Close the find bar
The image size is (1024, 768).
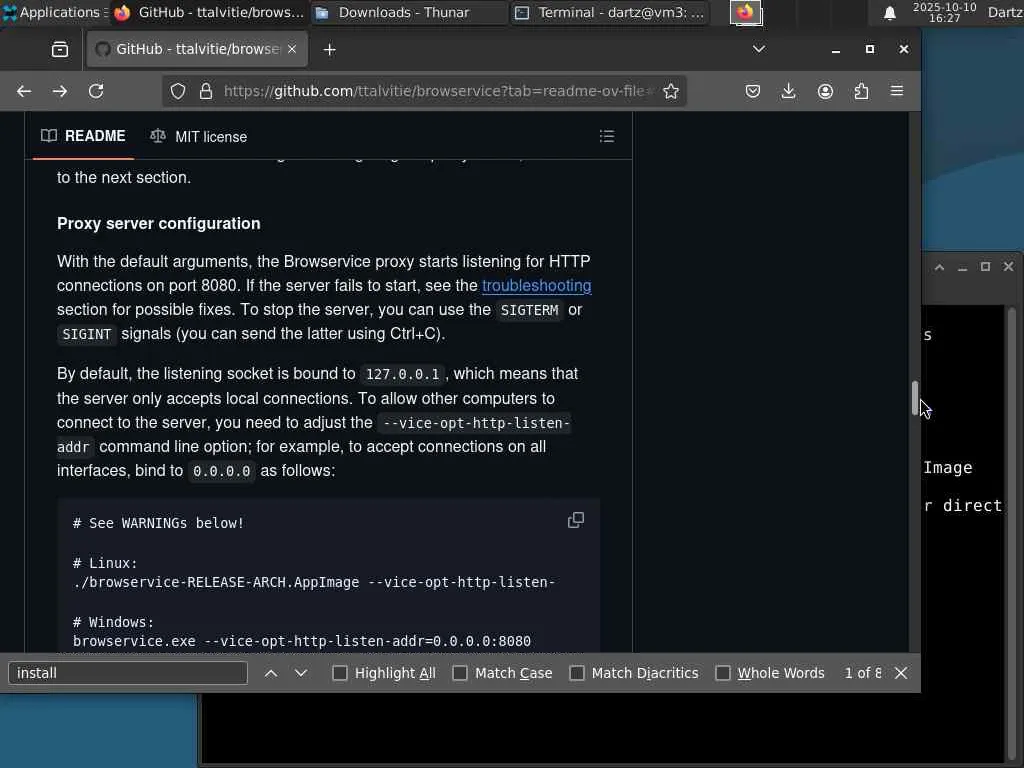[901, 673]
